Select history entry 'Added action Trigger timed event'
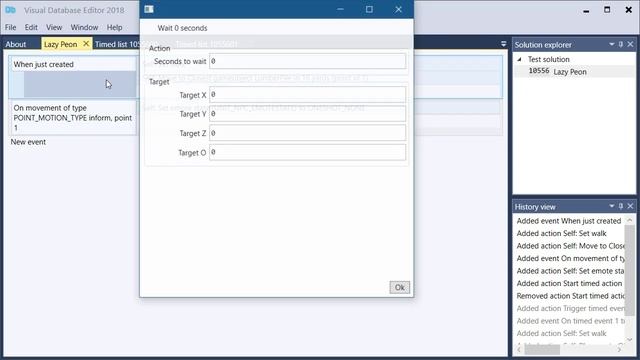 [x=570, y=308]
